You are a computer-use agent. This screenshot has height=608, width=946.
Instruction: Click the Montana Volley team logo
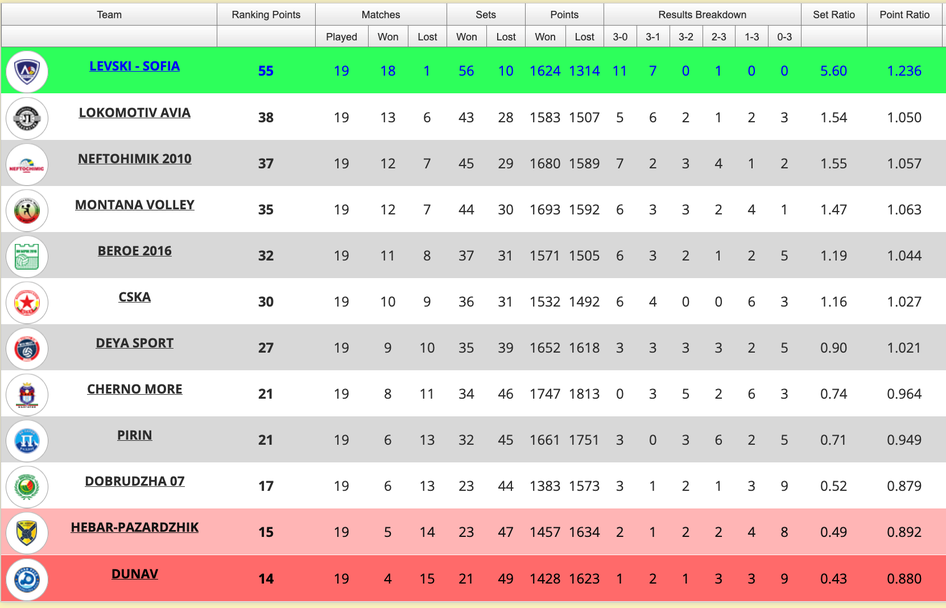tap(27, 210)
